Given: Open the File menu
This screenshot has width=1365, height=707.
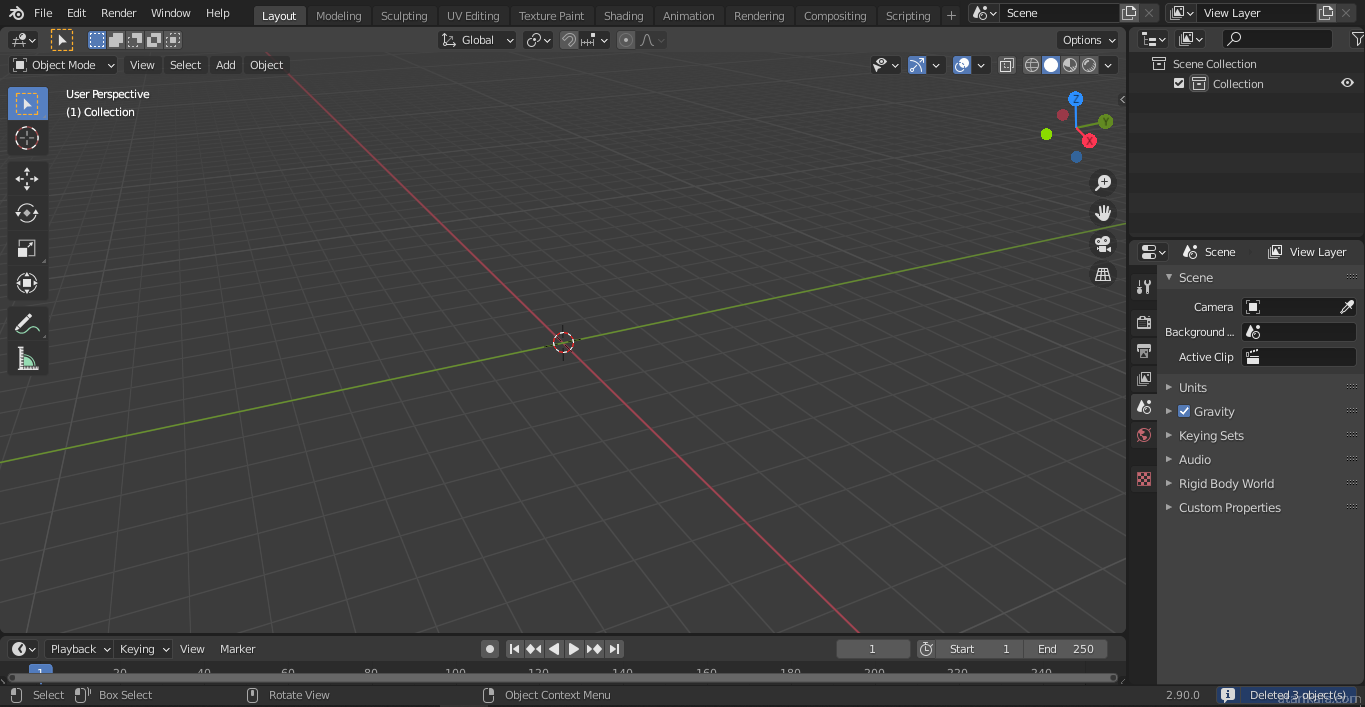Looking at the screenshot, I should click(43, 13).
